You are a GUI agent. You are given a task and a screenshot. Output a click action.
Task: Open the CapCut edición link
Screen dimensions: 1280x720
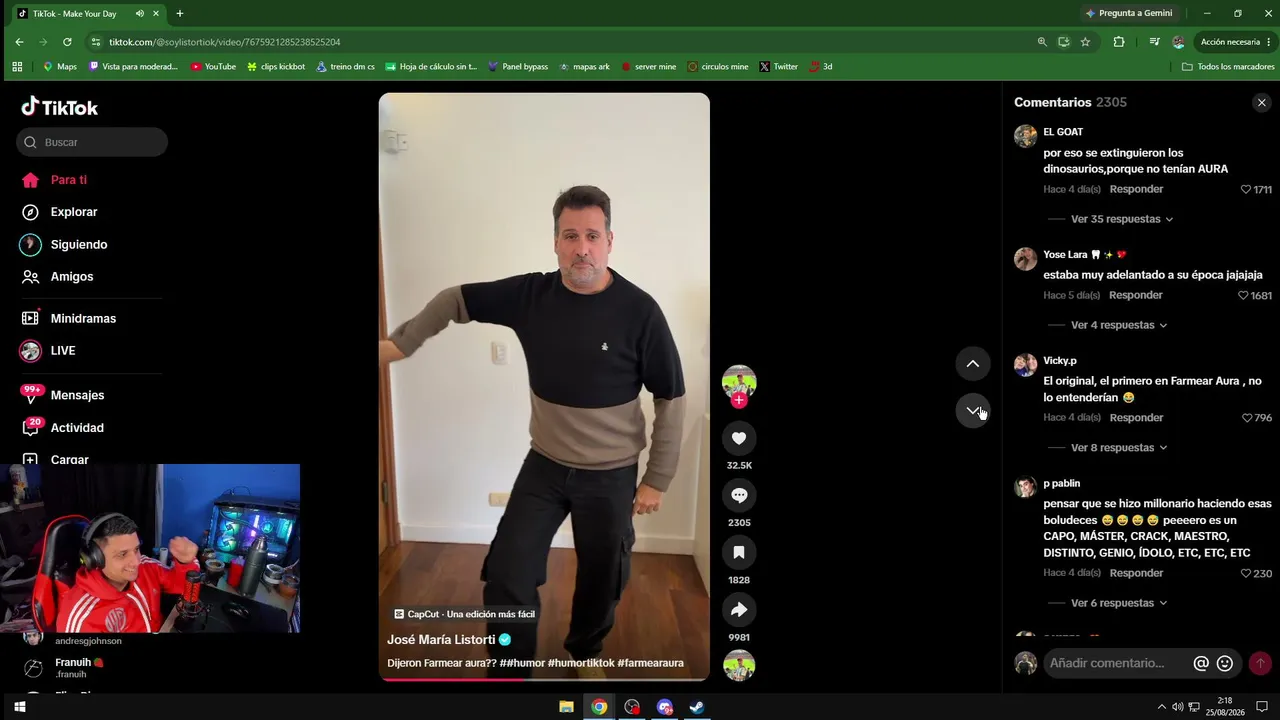pos(464,614)
